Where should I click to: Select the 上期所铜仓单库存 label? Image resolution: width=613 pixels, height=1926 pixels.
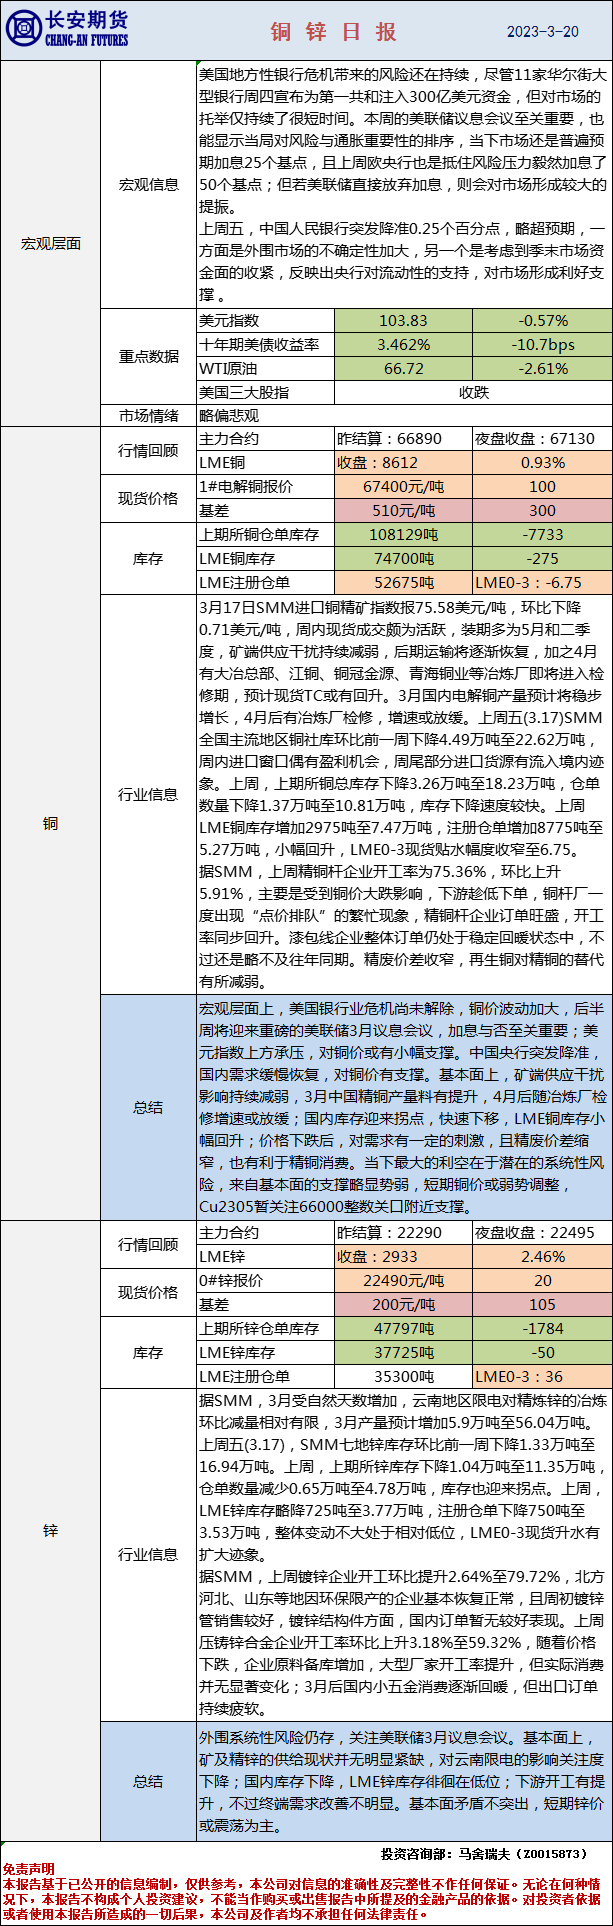[x=265, y=534]
